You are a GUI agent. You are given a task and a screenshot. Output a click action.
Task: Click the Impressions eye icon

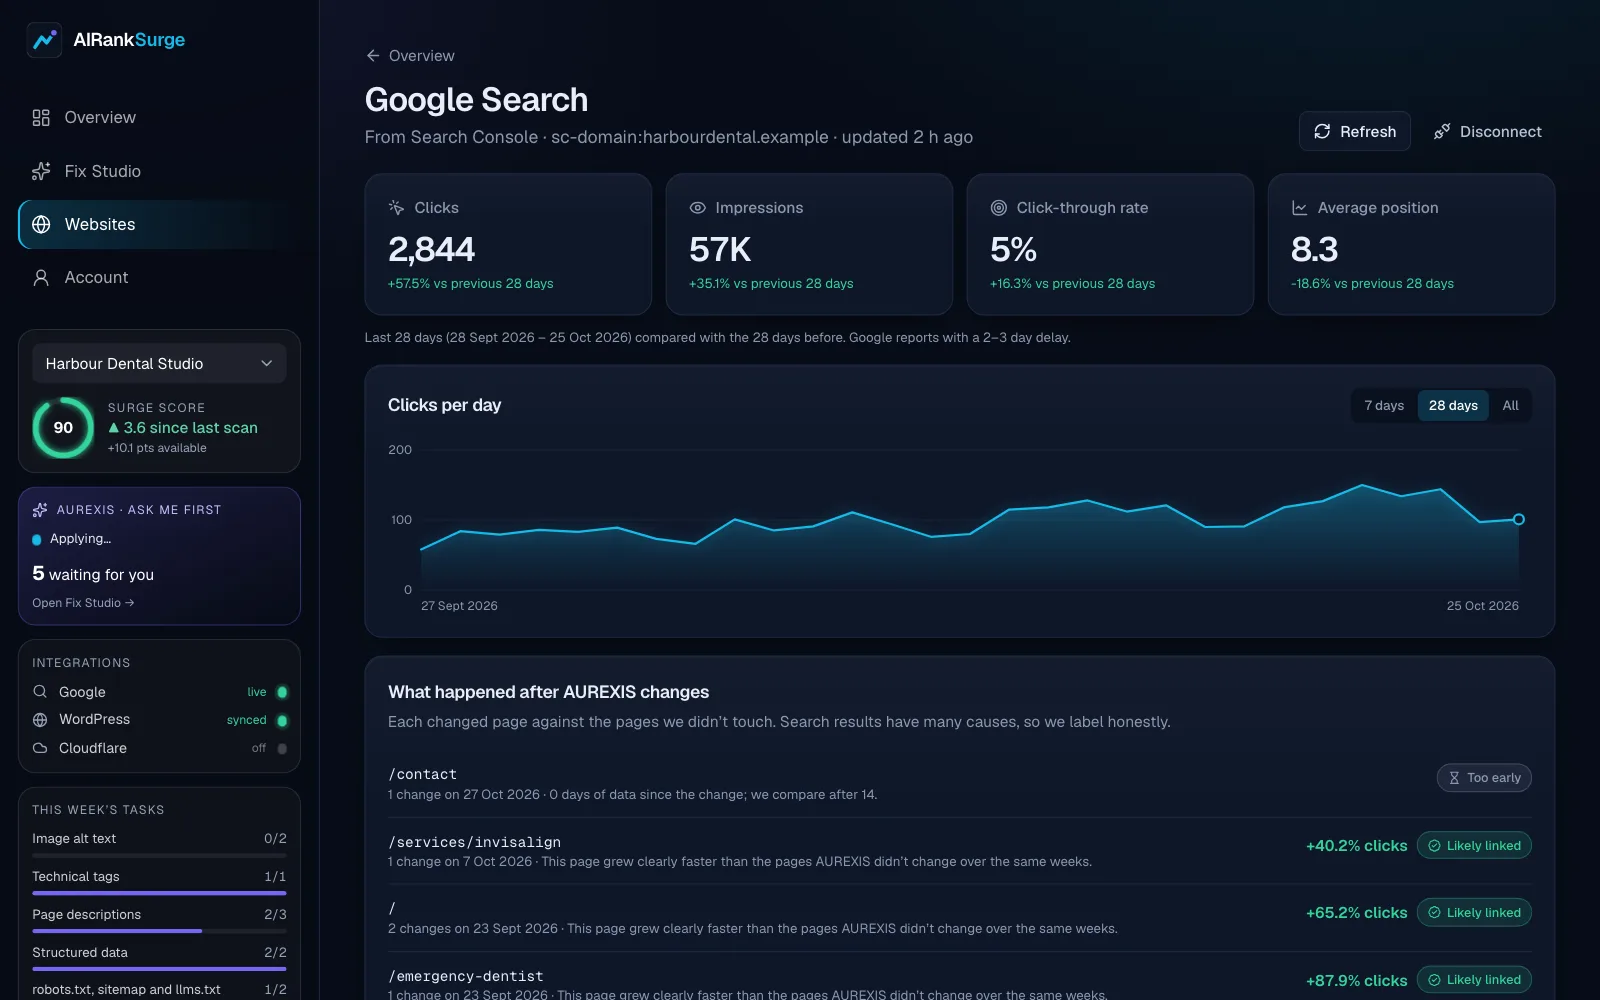pos(698,208)
